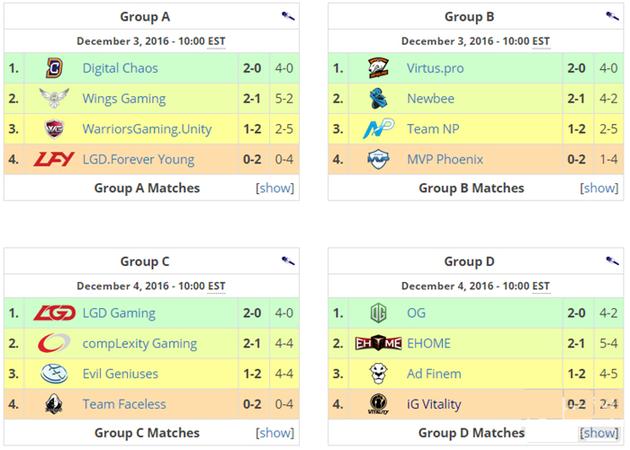
Task: Click the Wings Gaming winged logo
Action: [54, 98]
